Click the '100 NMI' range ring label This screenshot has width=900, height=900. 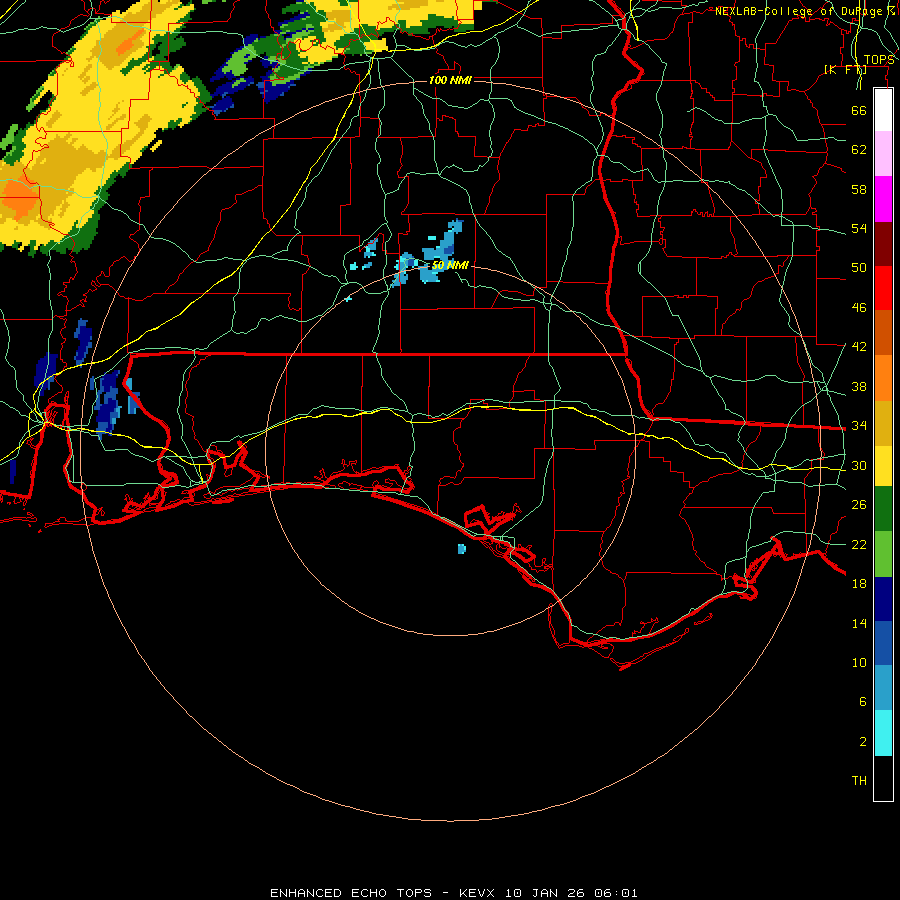(x=450, y=80)
